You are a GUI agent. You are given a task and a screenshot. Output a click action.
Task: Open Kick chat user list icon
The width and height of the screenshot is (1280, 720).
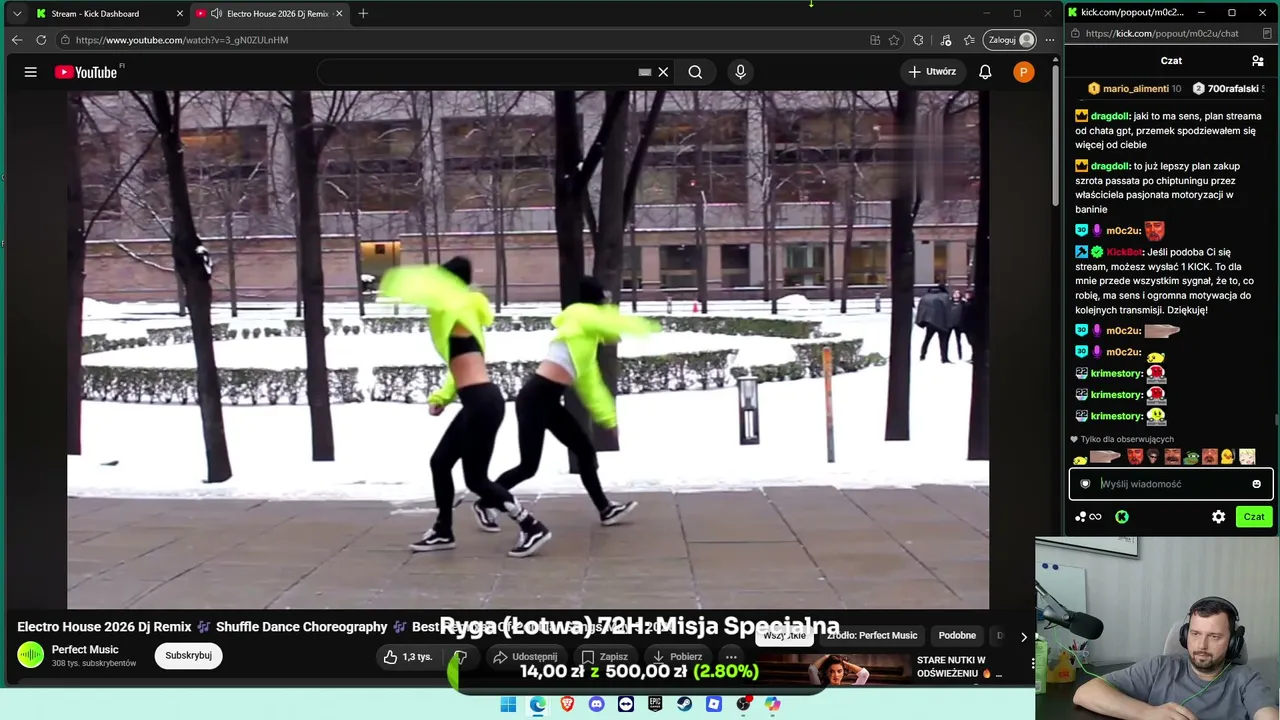tap(1257, 61)
